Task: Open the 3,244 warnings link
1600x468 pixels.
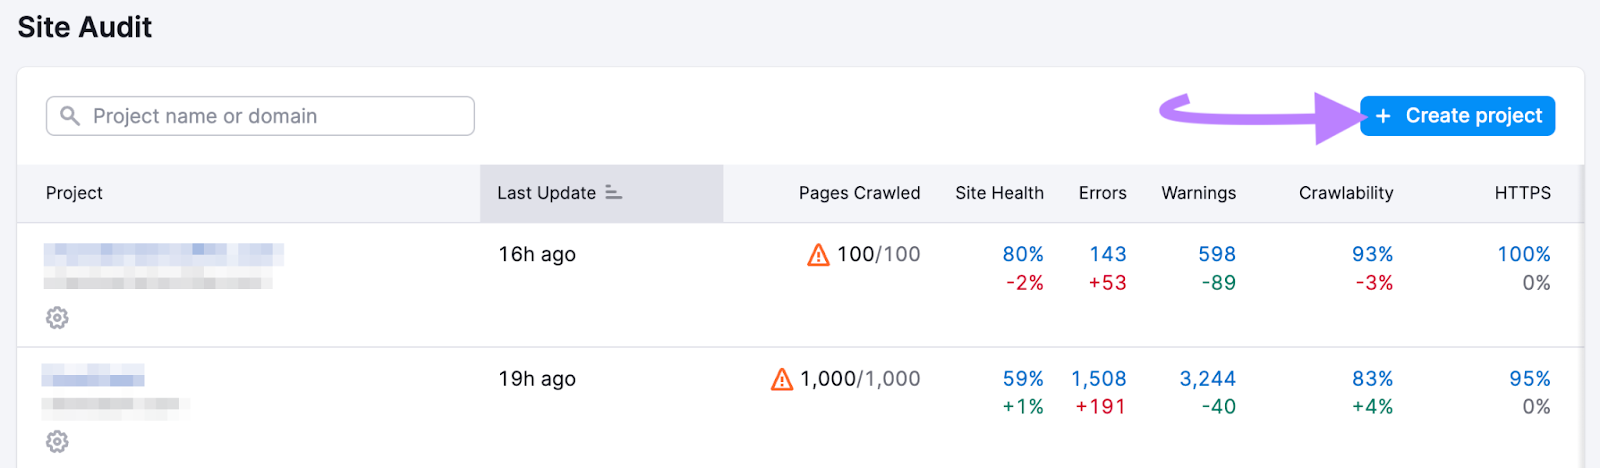Action: [x=1208, y=379]
